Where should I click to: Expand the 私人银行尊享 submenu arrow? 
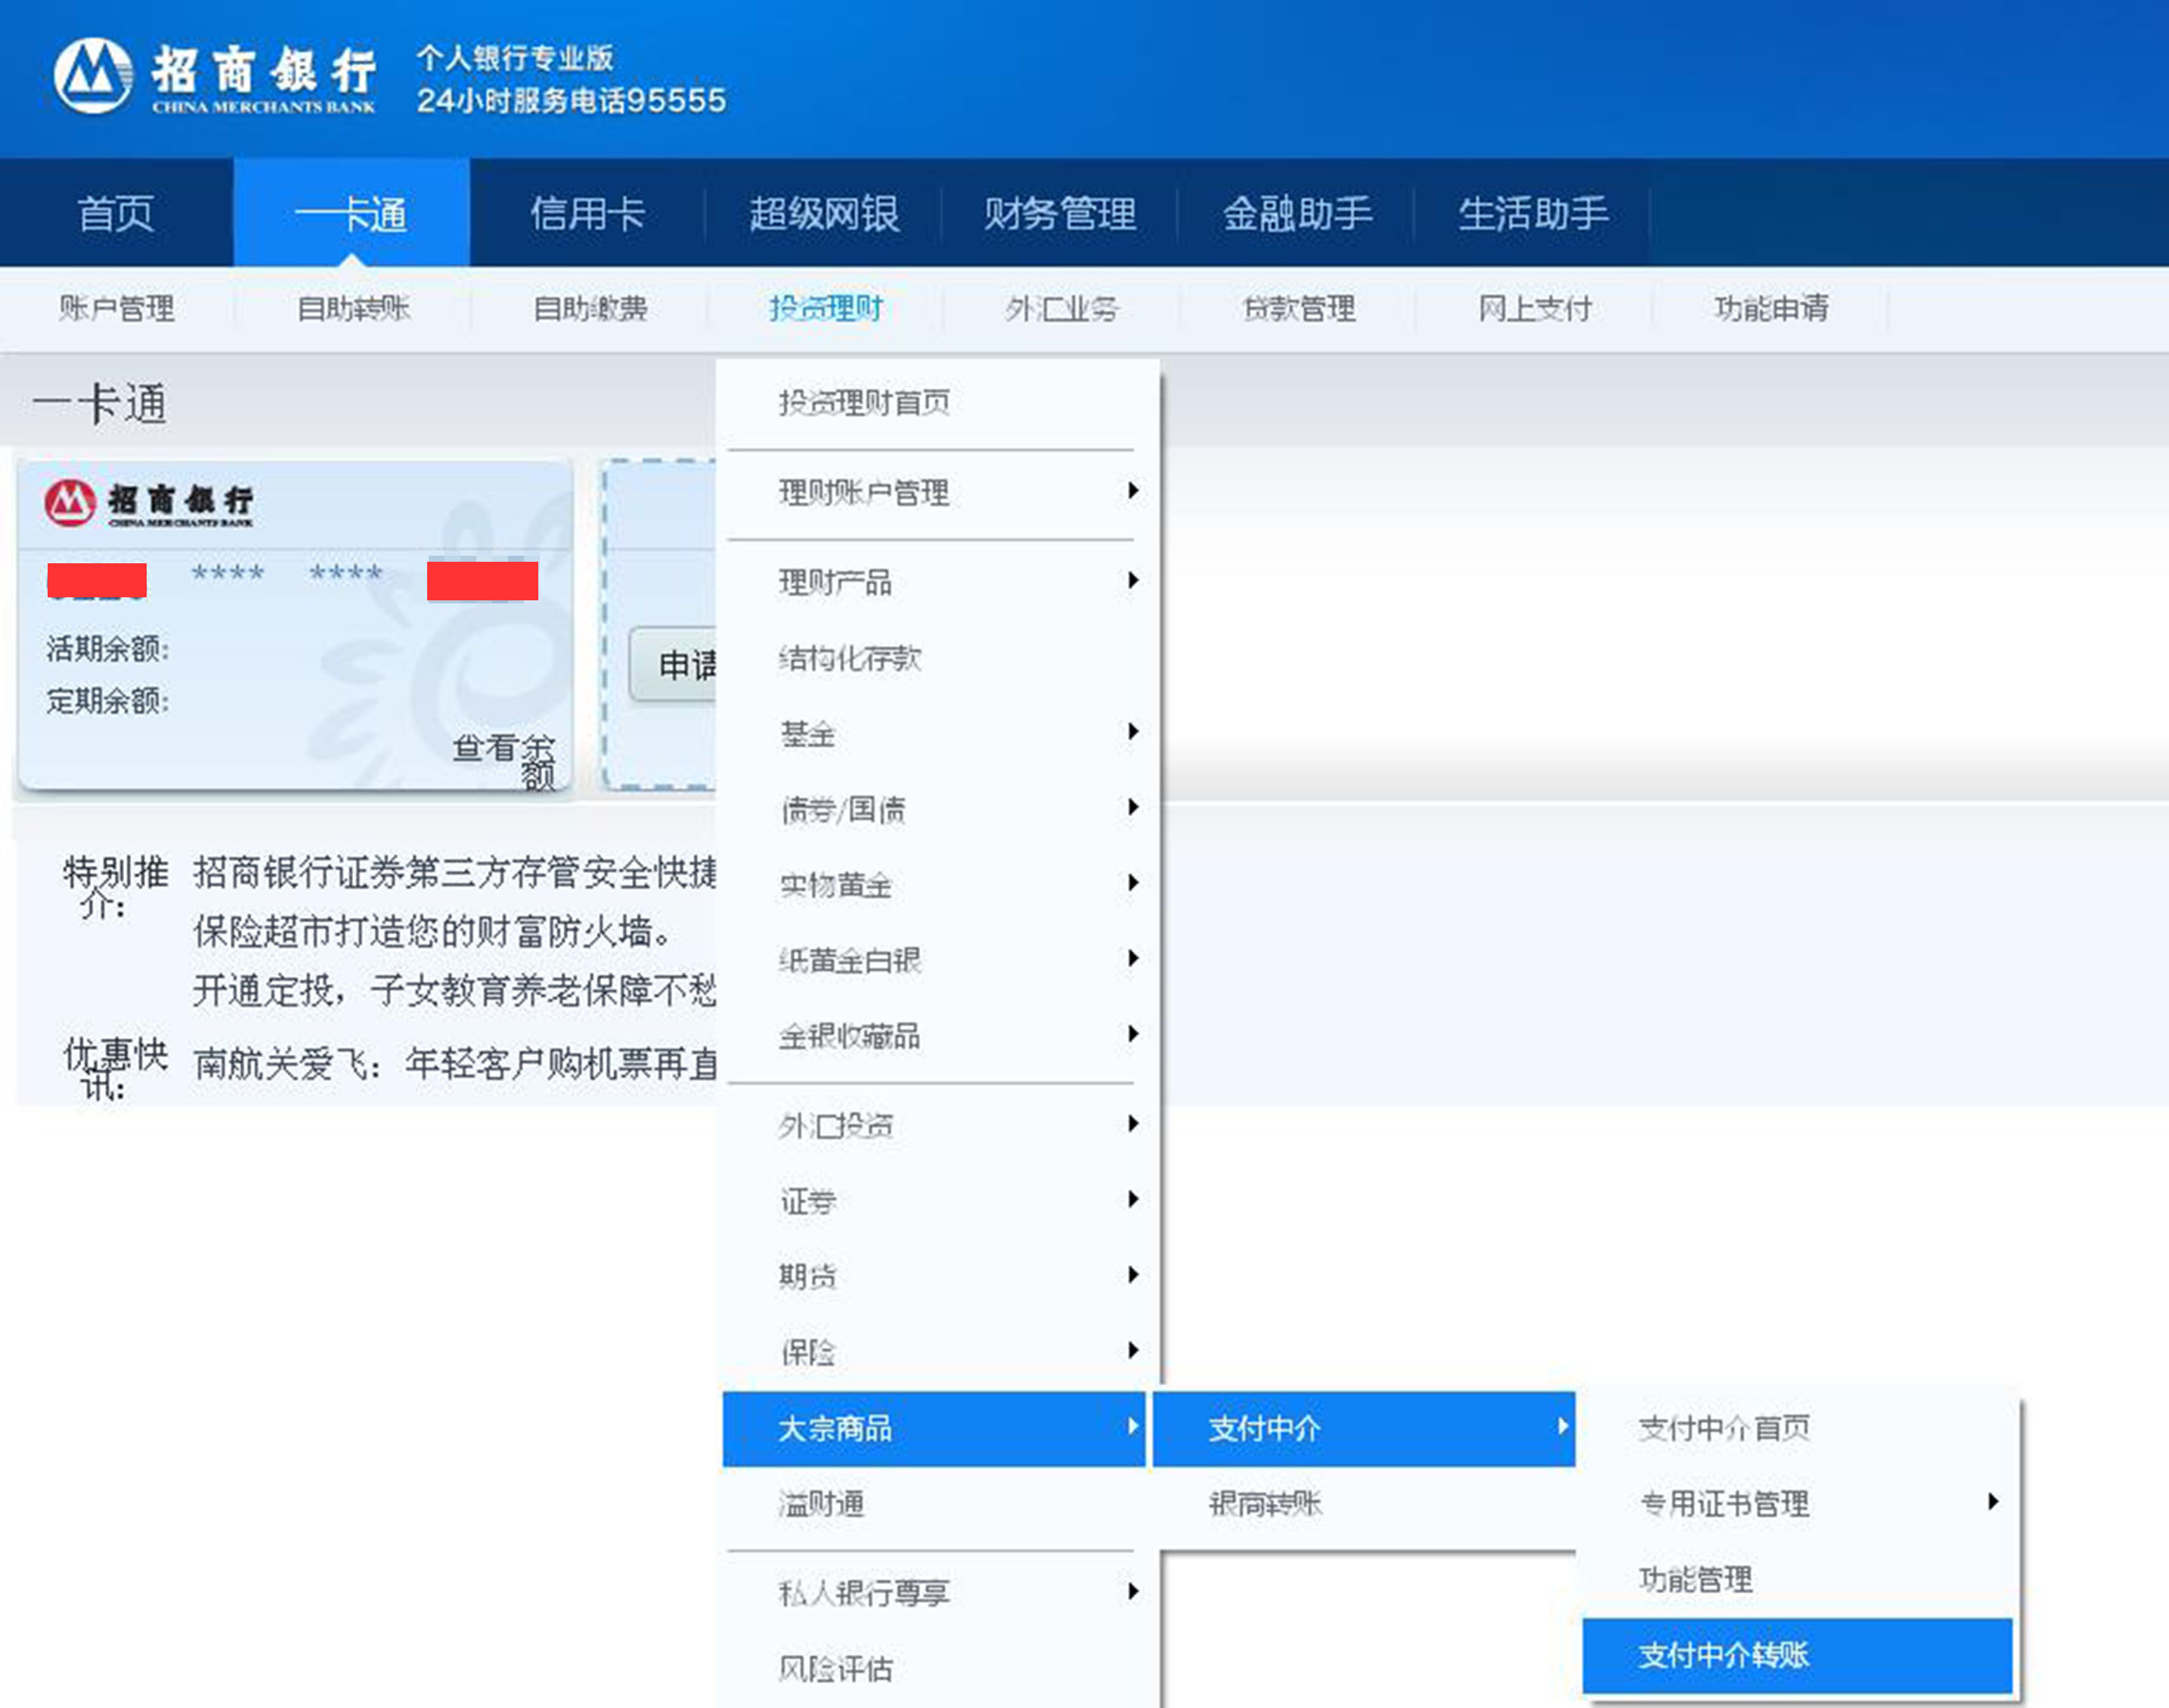coord(1132,1591)
